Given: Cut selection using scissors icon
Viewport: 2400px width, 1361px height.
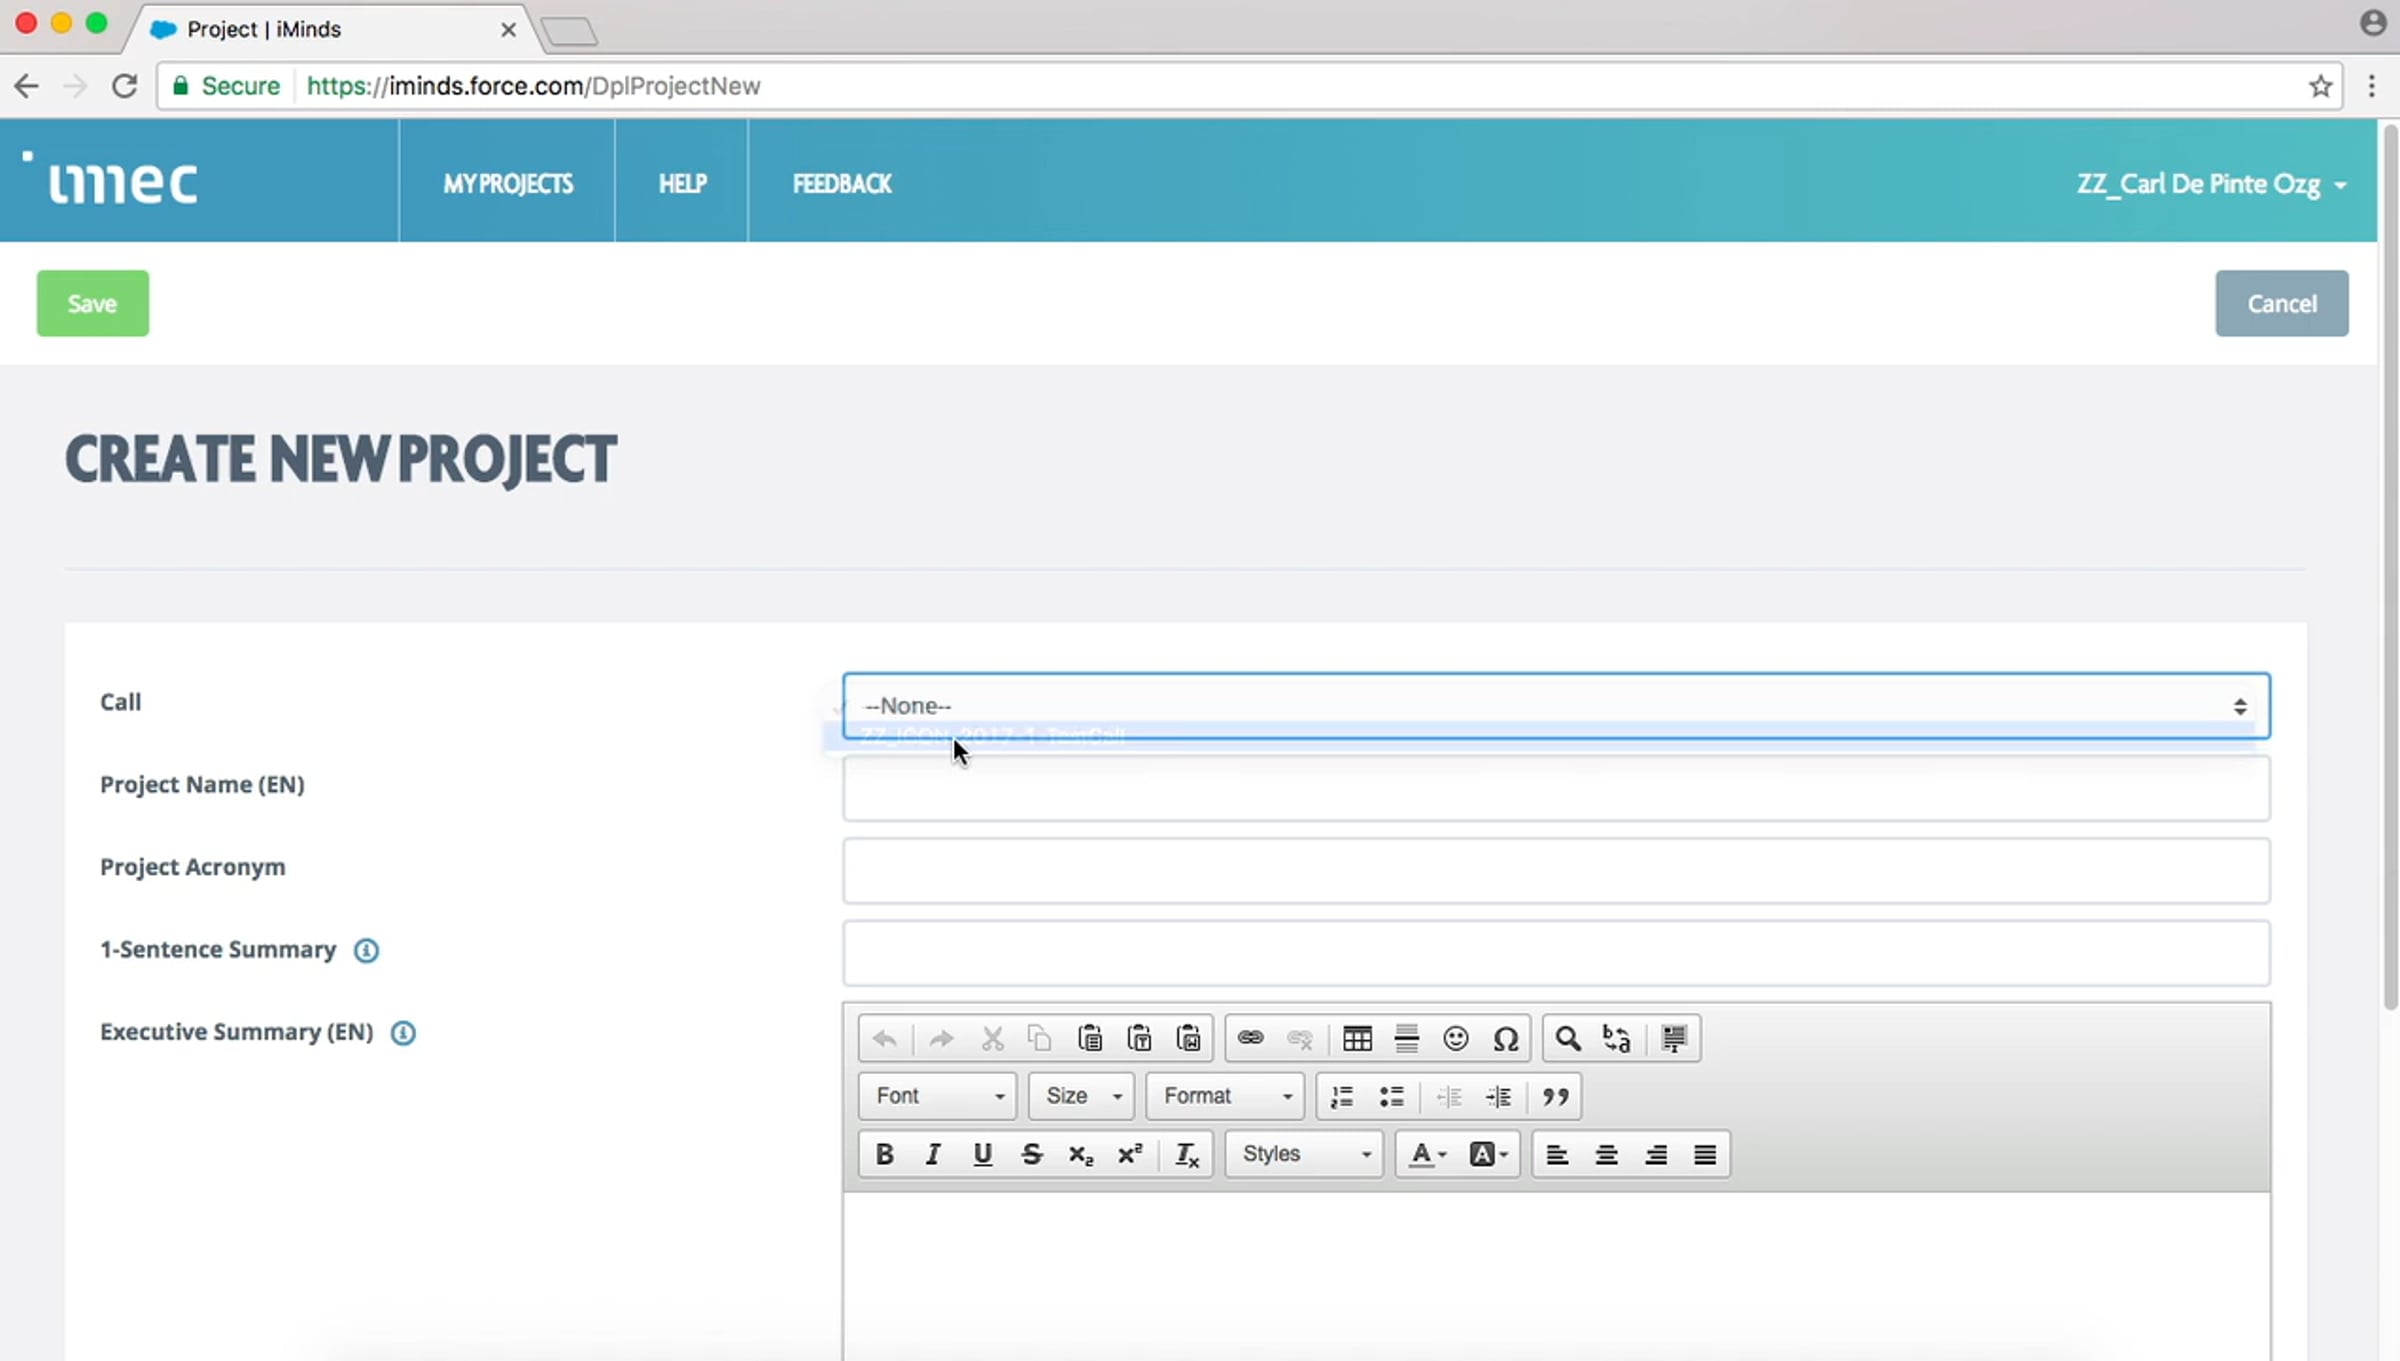Looking at the screenshot, I should click(x=992, y=1039).
